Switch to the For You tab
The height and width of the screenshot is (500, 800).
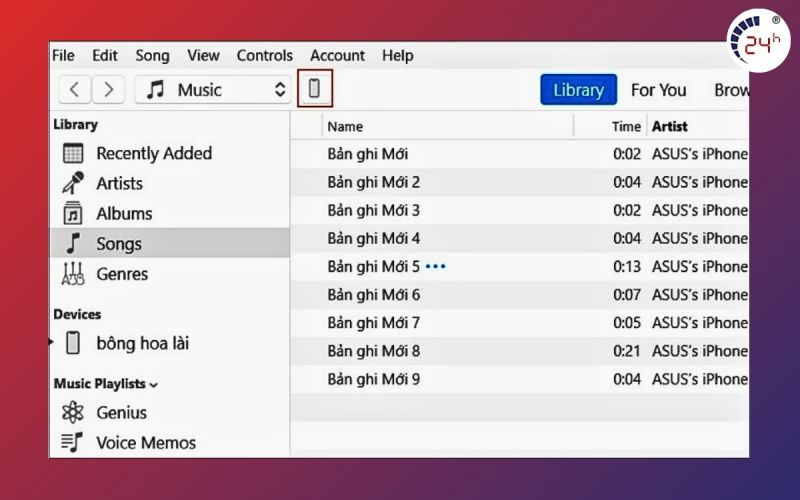point(658,90)
